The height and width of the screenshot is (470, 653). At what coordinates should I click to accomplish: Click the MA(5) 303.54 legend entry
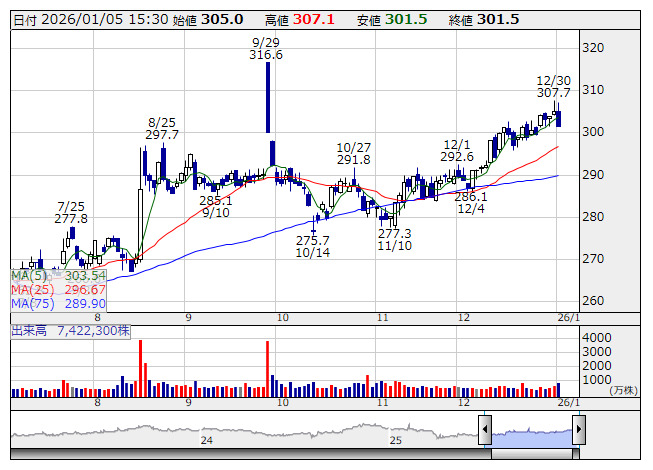tap(58, 276)
